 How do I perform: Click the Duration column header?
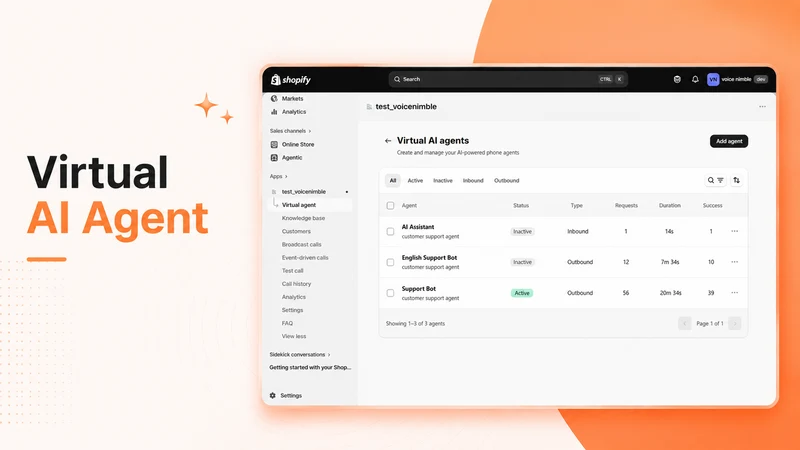pos(669,206)
